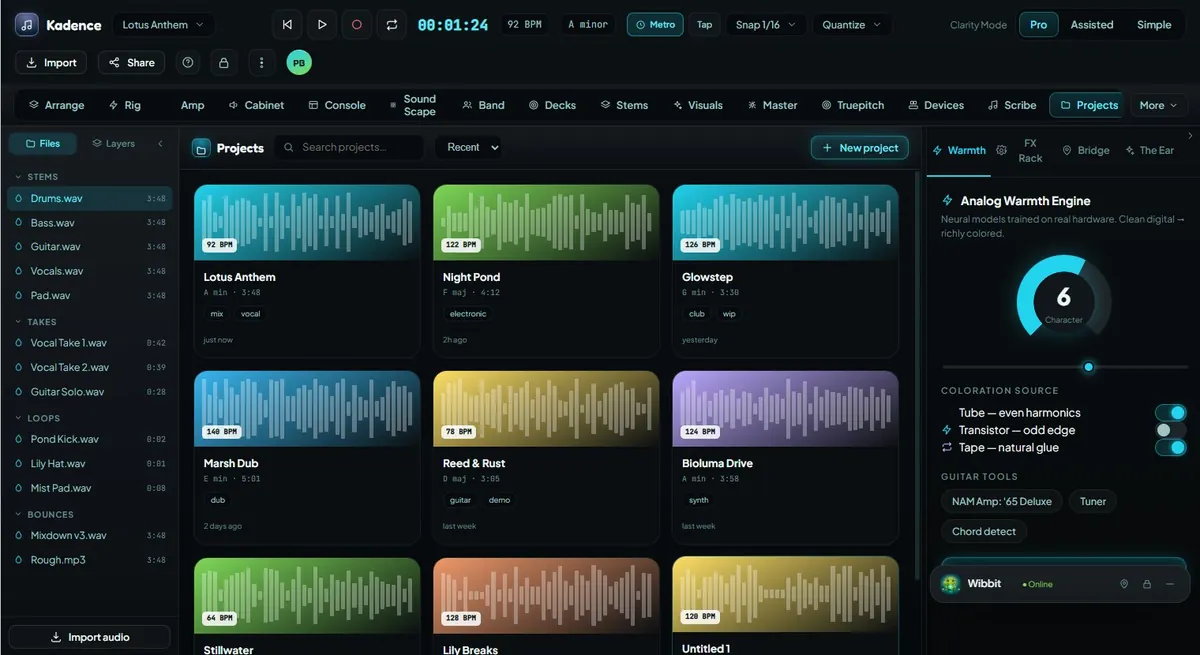The width and height of the screenshot is (1200, 655).
Task: Click the Share button
Action: coord(131,62)
